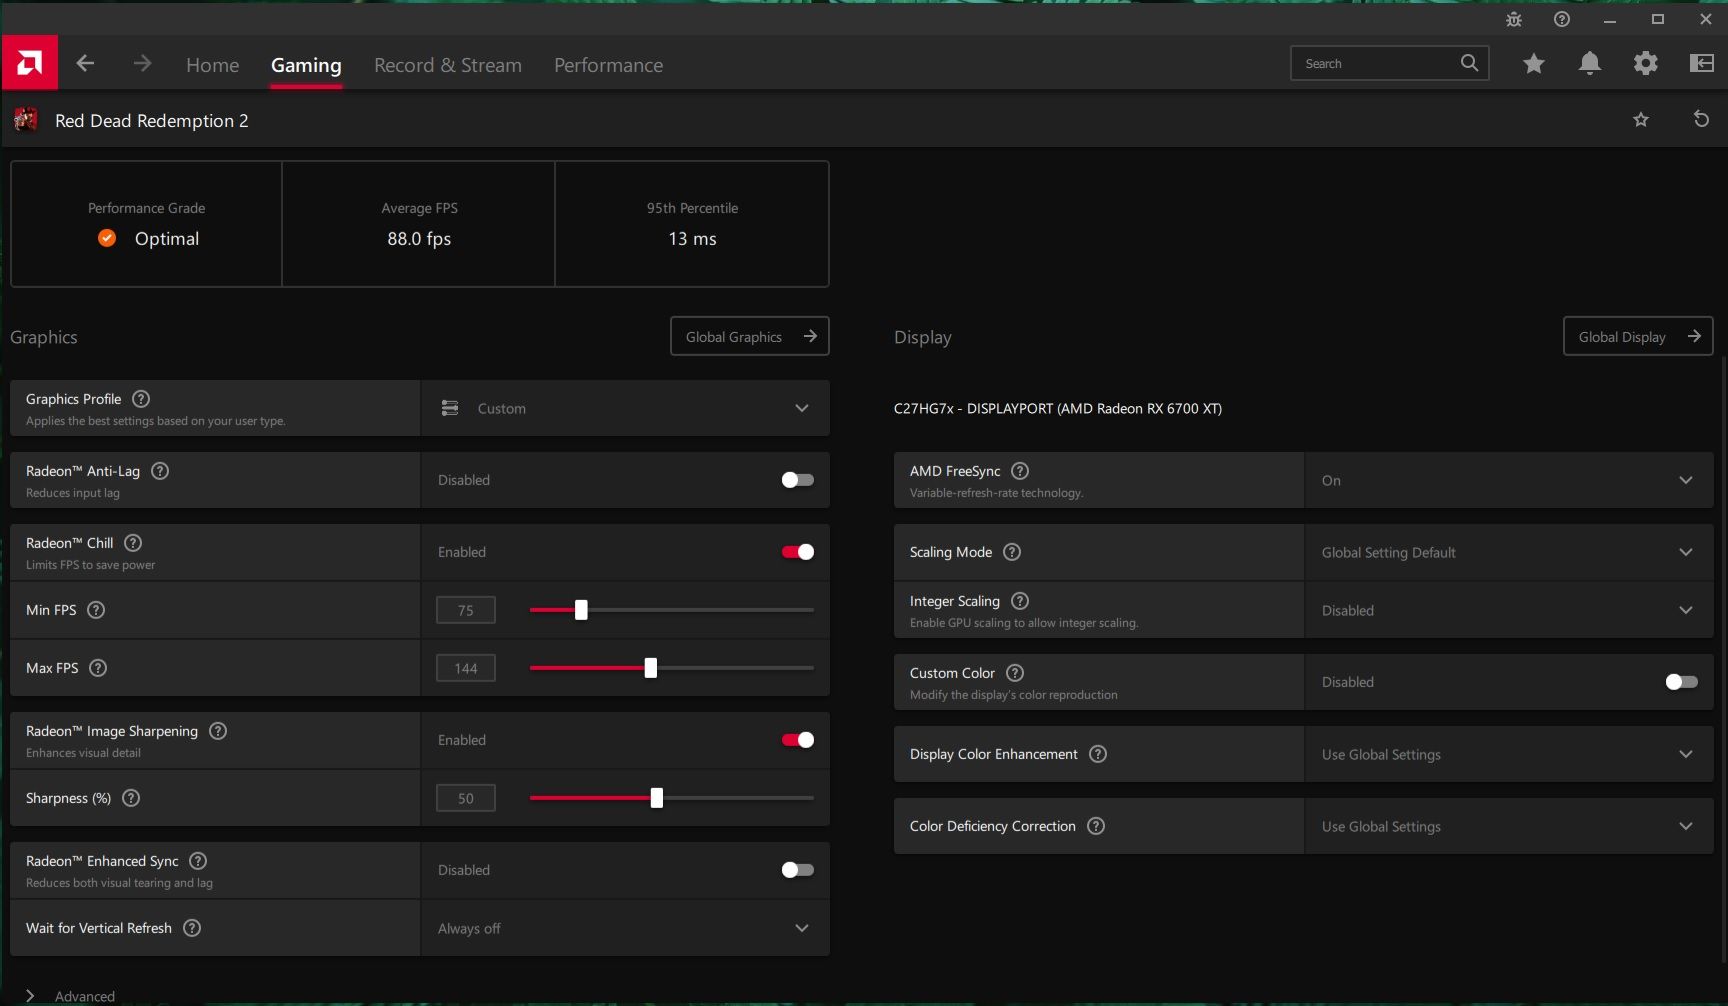
Task: Click the Global Display button
Action: pyautogui.click(x=1637, y=337)
